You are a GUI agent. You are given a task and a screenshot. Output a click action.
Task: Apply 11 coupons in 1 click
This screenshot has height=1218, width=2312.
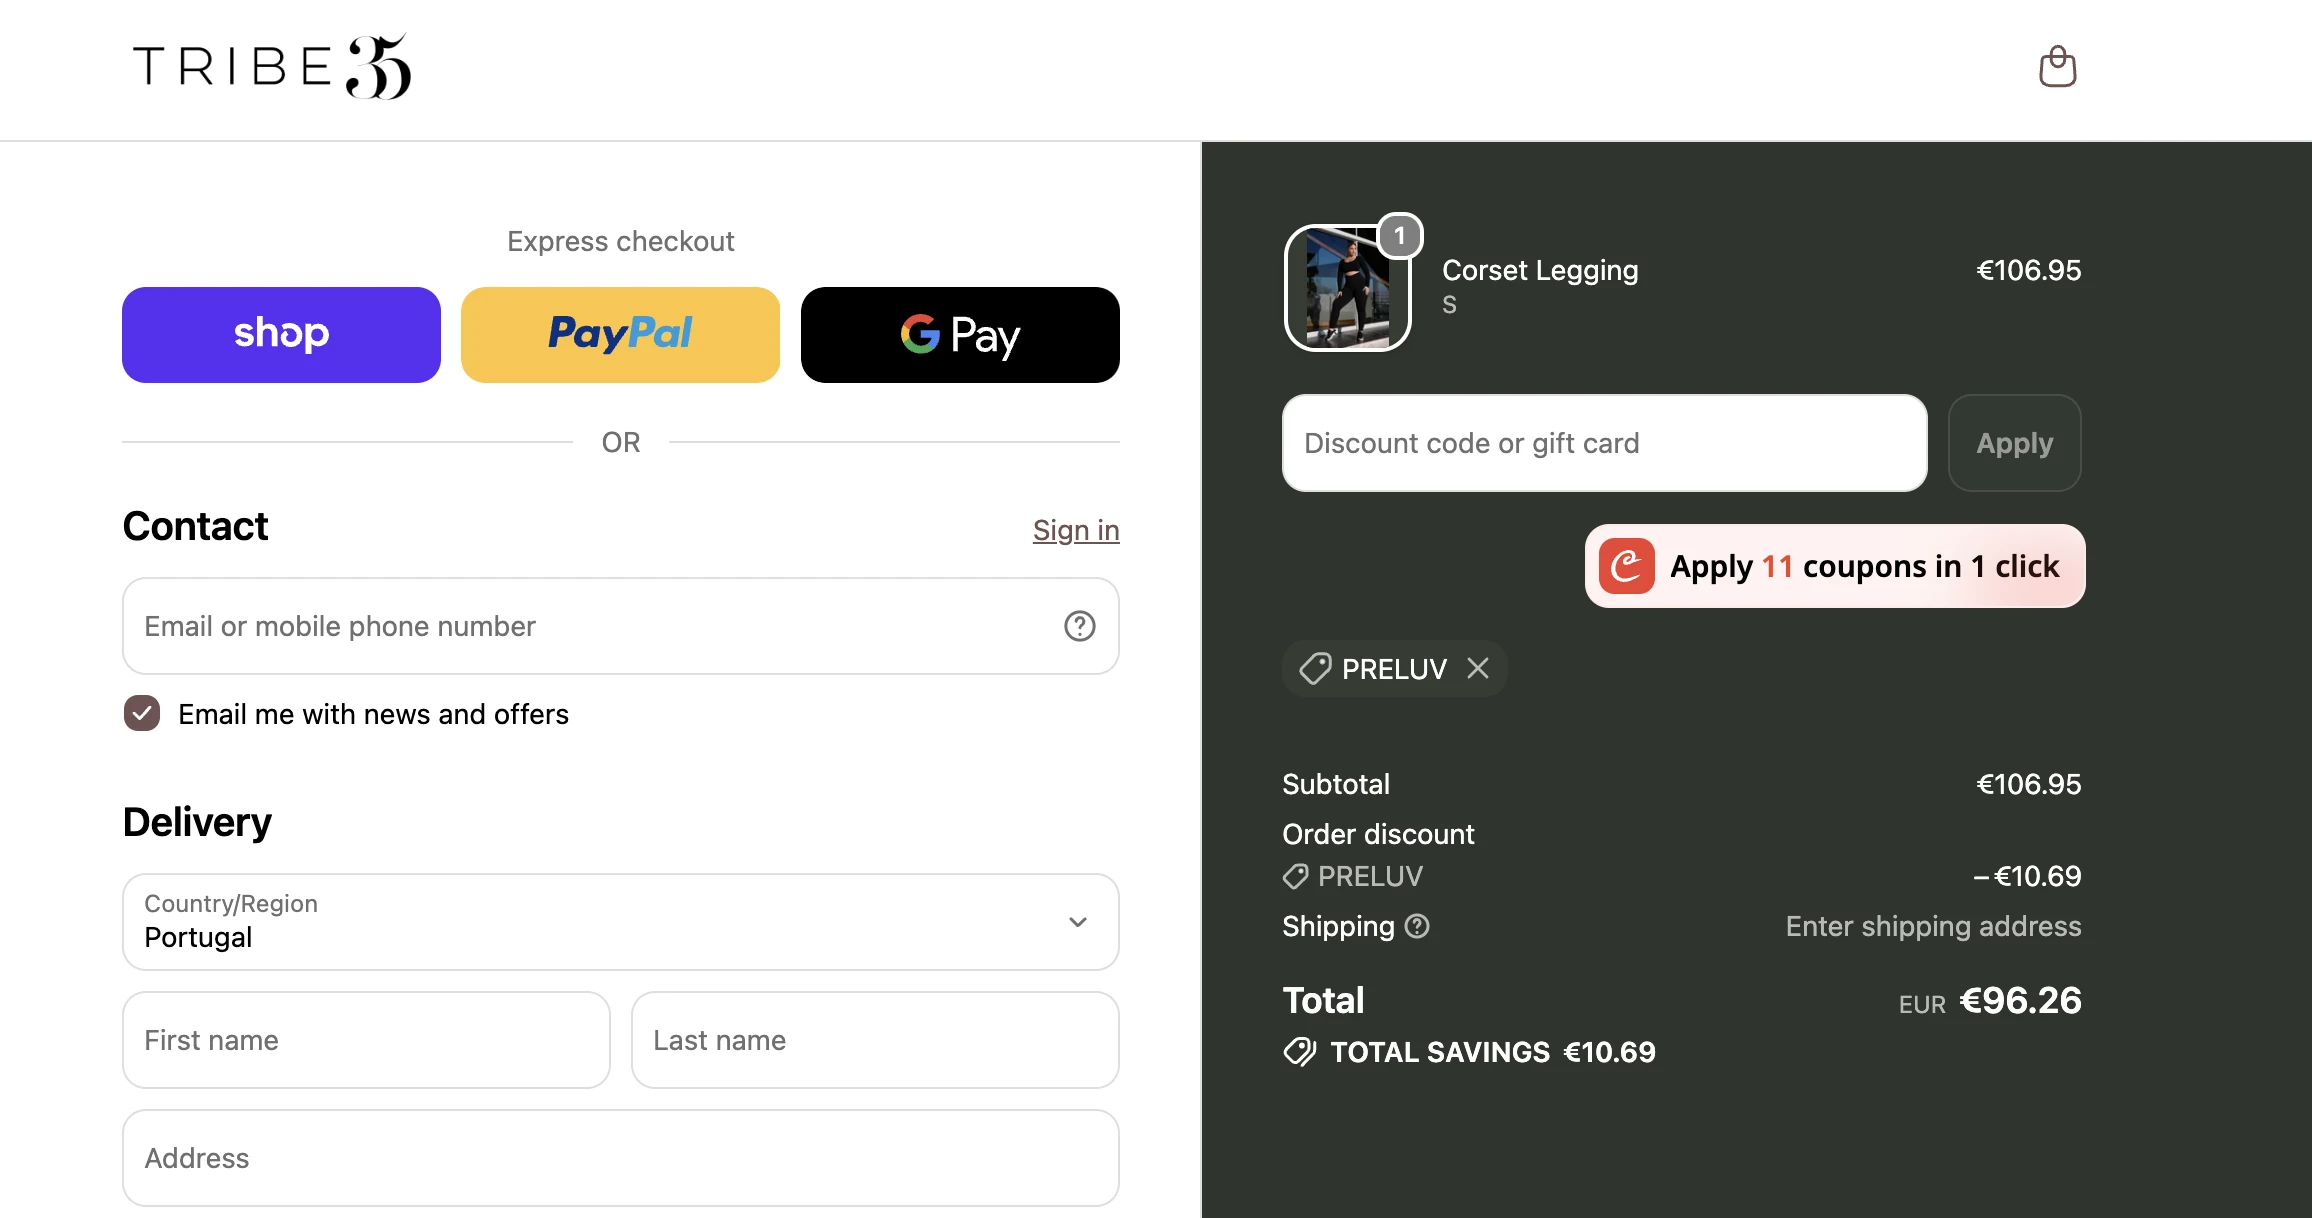point(1835,566)
